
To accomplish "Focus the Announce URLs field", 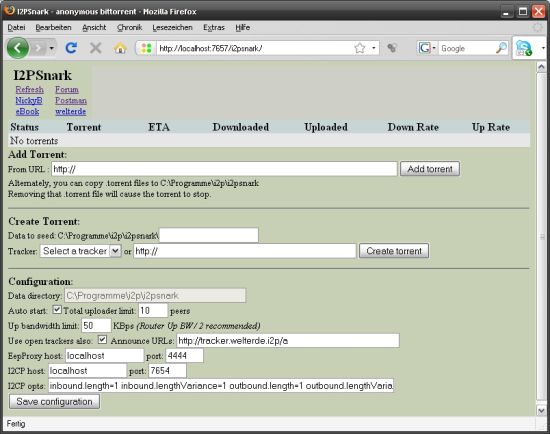I will click(x=288, y=341).
